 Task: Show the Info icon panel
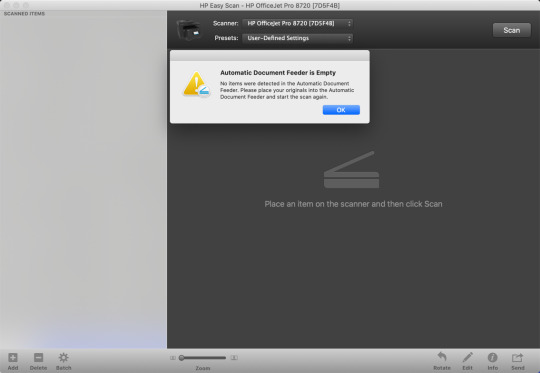492,358
